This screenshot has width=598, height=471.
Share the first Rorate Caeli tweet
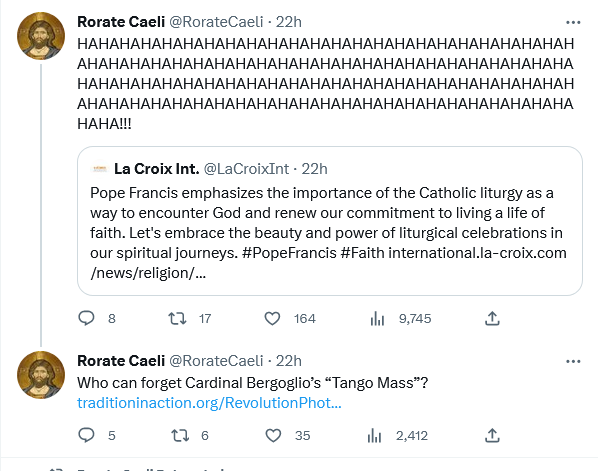(x=492, y=318)
